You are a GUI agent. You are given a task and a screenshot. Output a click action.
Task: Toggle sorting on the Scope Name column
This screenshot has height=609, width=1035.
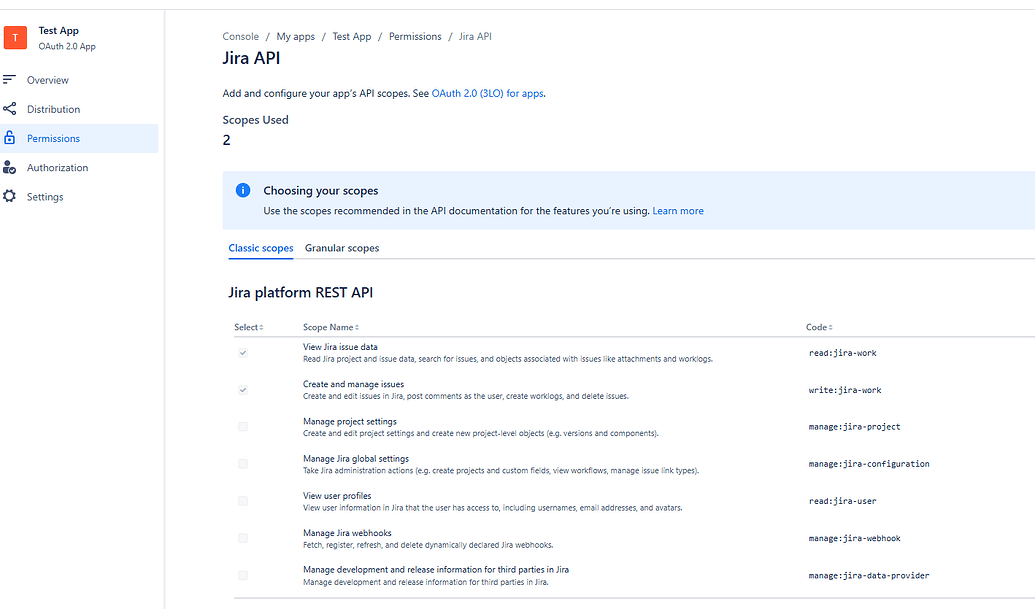pos(357,327)
